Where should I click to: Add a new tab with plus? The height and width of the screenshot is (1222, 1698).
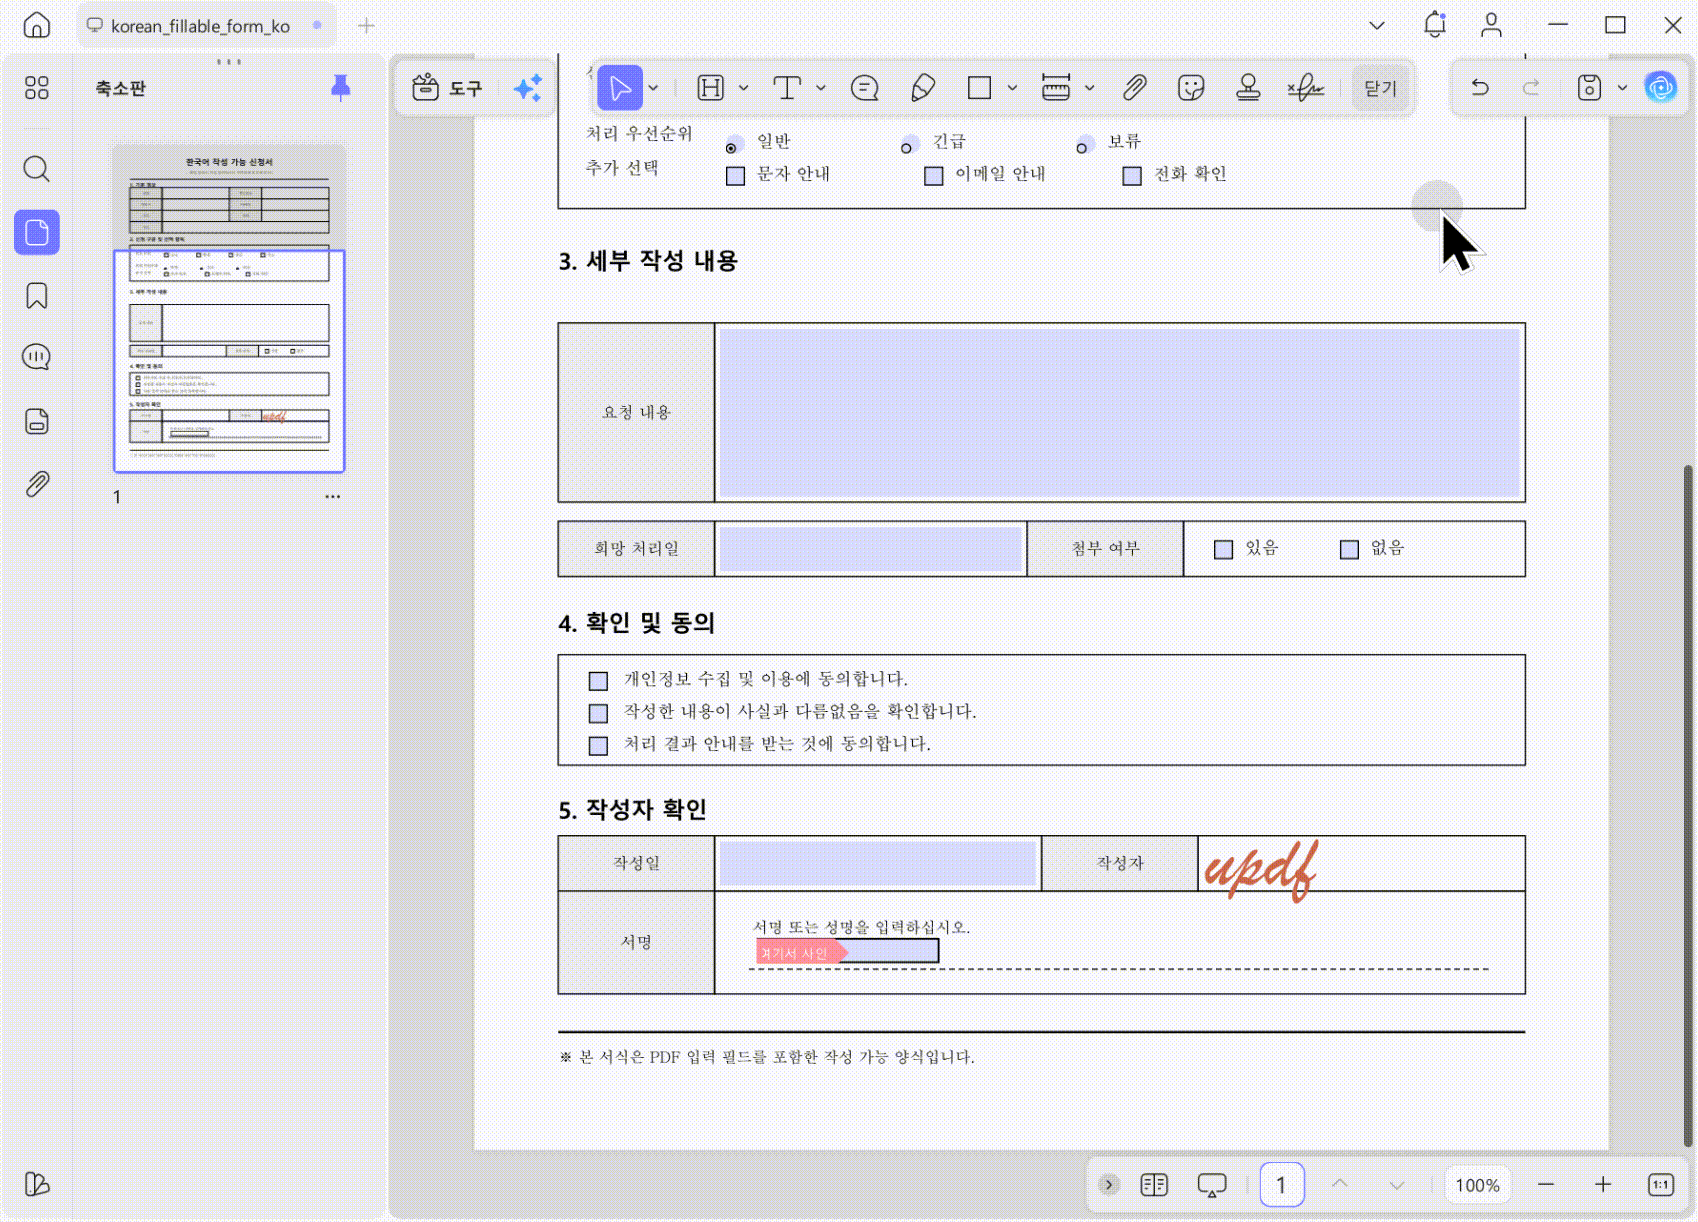pos(366,26)
